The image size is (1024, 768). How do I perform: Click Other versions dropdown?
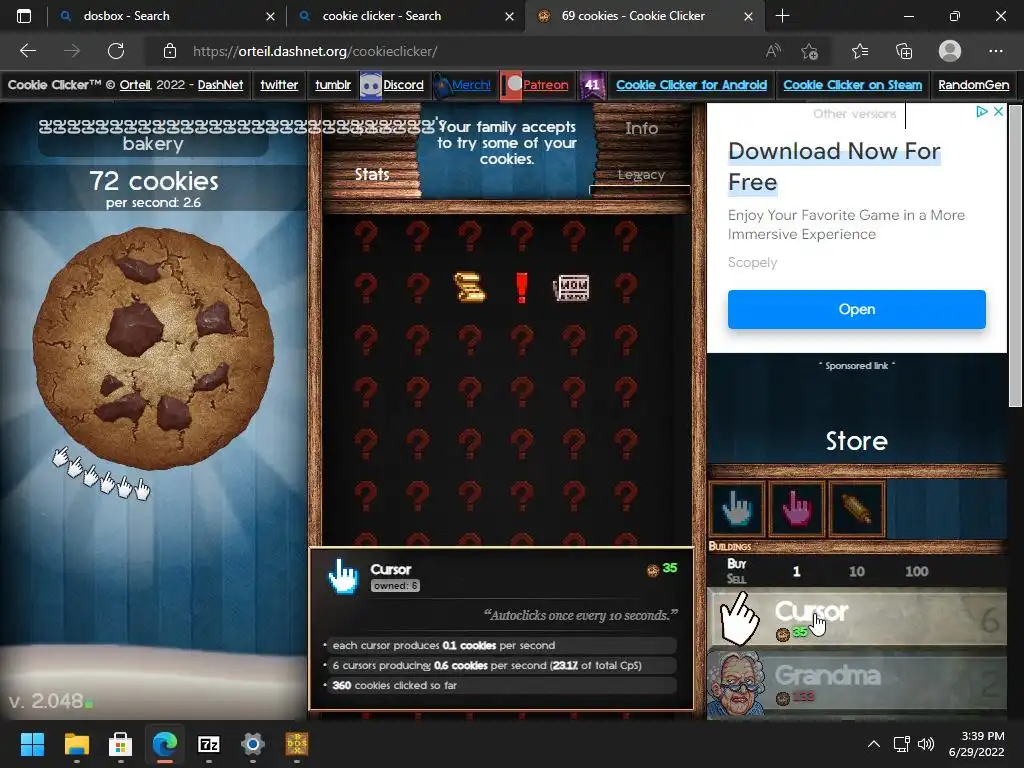click(854, 114)
